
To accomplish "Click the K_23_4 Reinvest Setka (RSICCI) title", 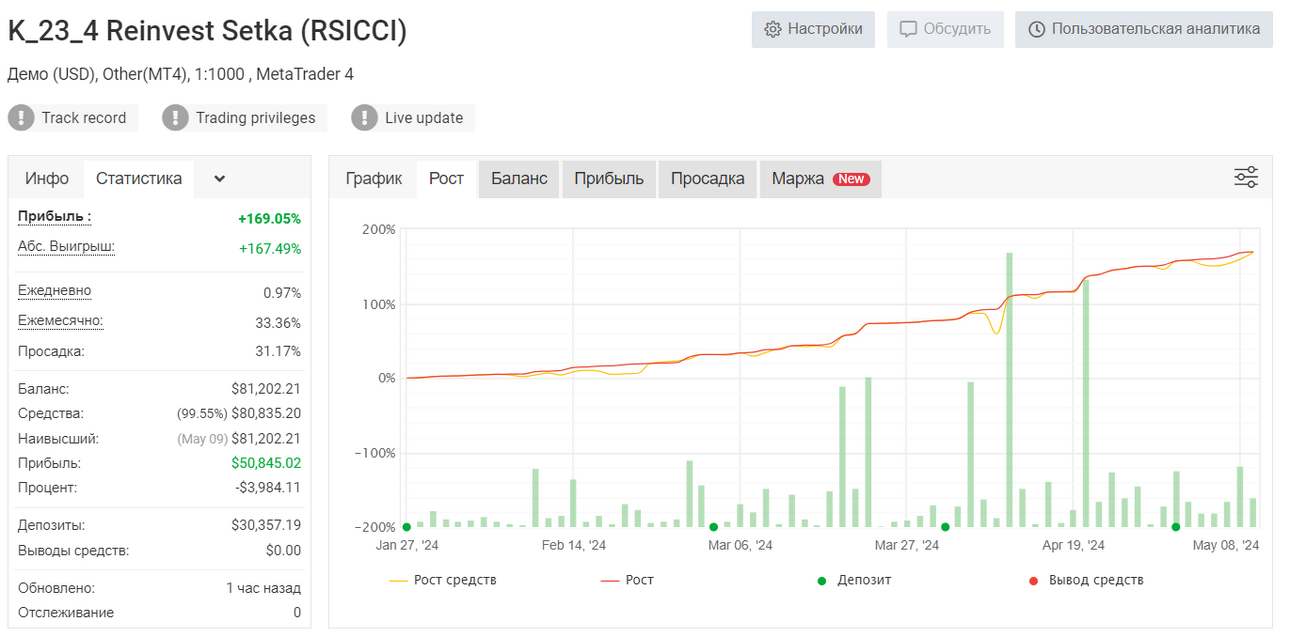I will 207,31.
